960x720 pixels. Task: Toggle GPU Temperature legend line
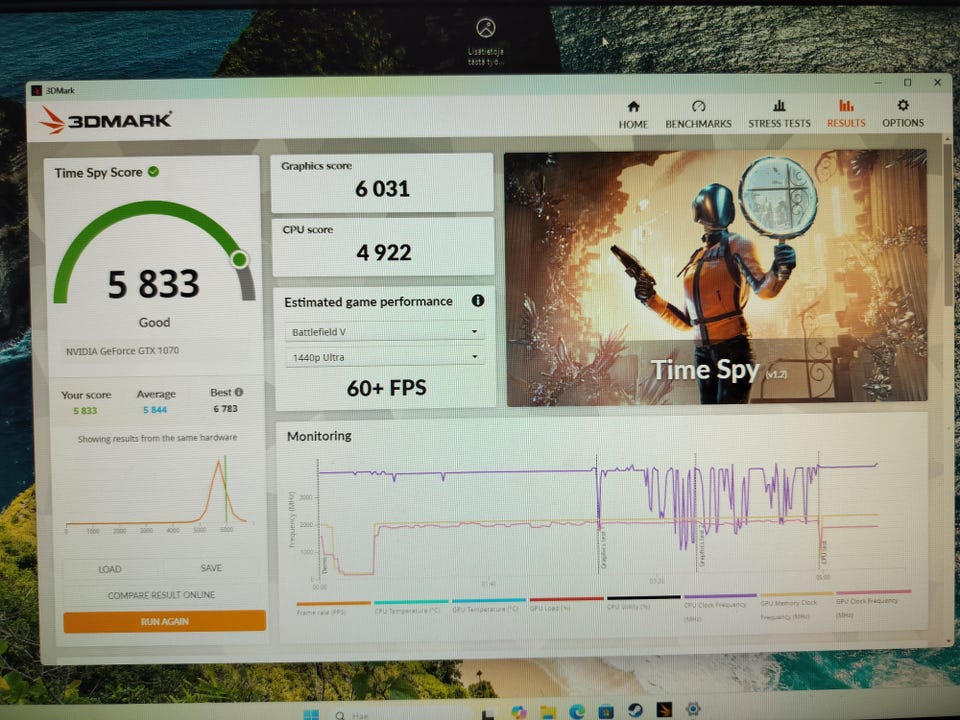coord(488,605)
